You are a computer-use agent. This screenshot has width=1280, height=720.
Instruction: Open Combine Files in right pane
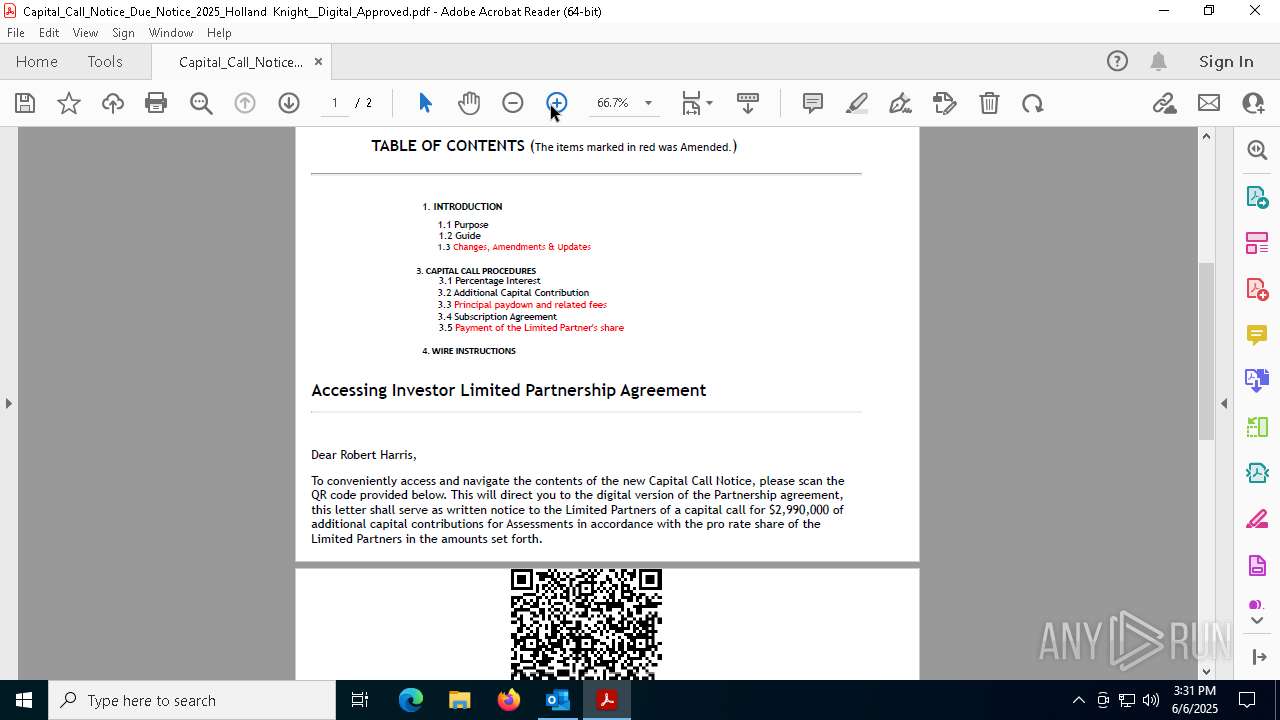coord(1257,381)
